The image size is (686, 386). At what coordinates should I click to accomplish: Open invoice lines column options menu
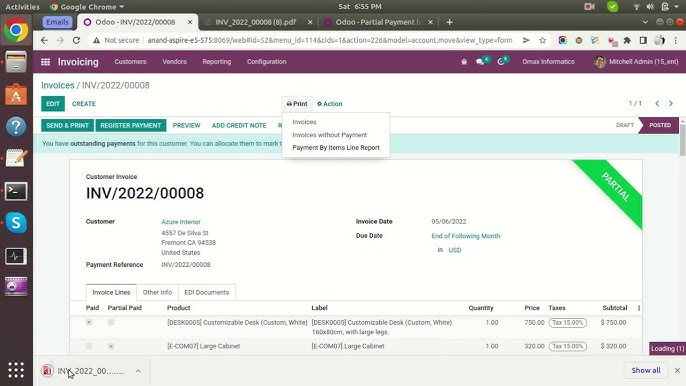(639, 308)
